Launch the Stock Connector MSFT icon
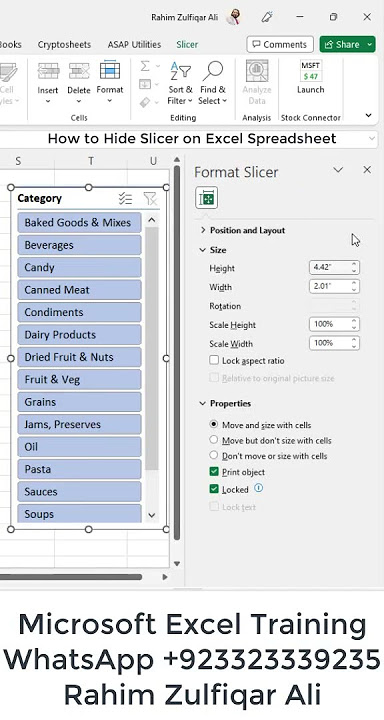Viewport: 384px width, 720px height. (x=311, y=71)
